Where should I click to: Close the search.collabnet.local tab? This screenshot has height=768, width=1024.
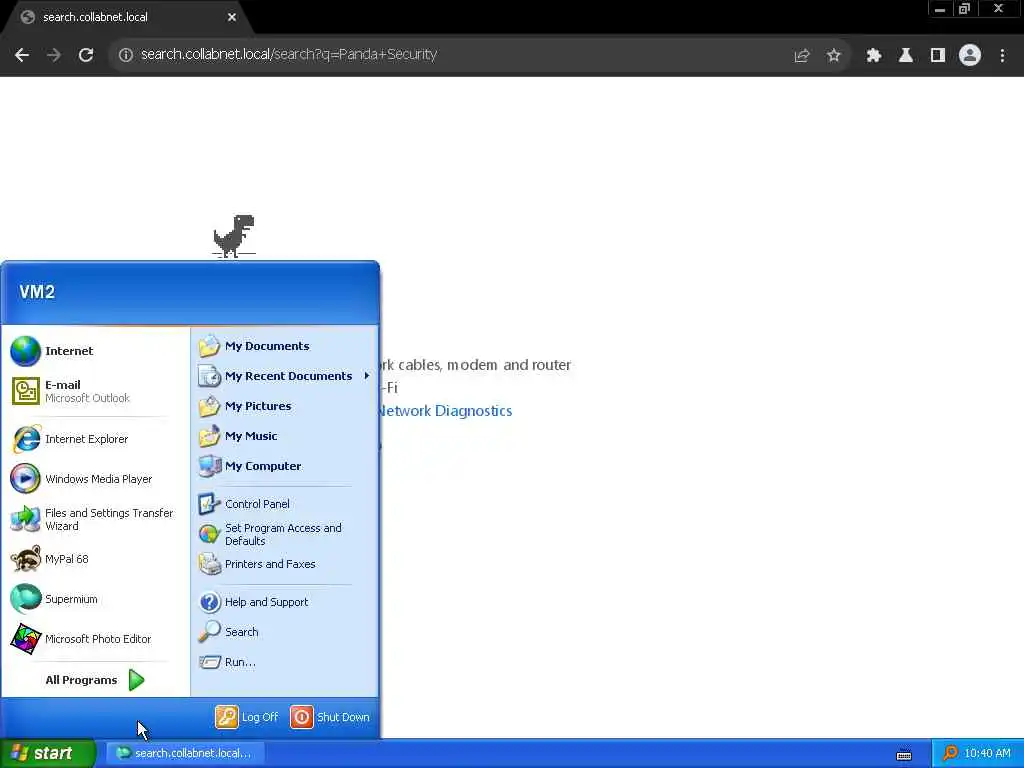[232, 18]
